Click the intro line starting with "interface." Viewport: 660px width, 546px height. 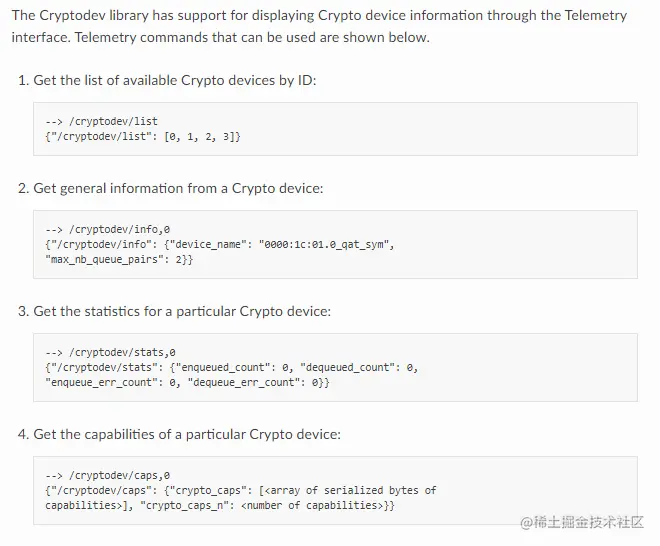pos(220,37)
